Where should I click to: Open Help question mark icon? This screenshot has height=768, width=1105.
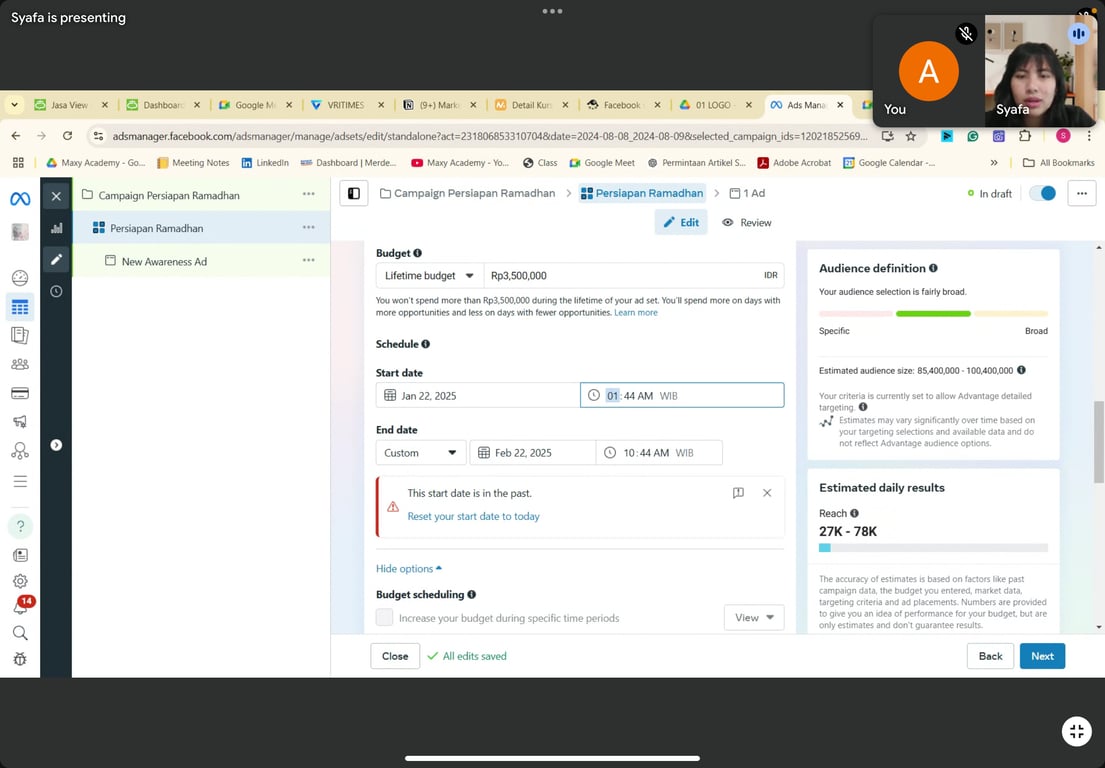pyautogui.click(x=20, y=526)
